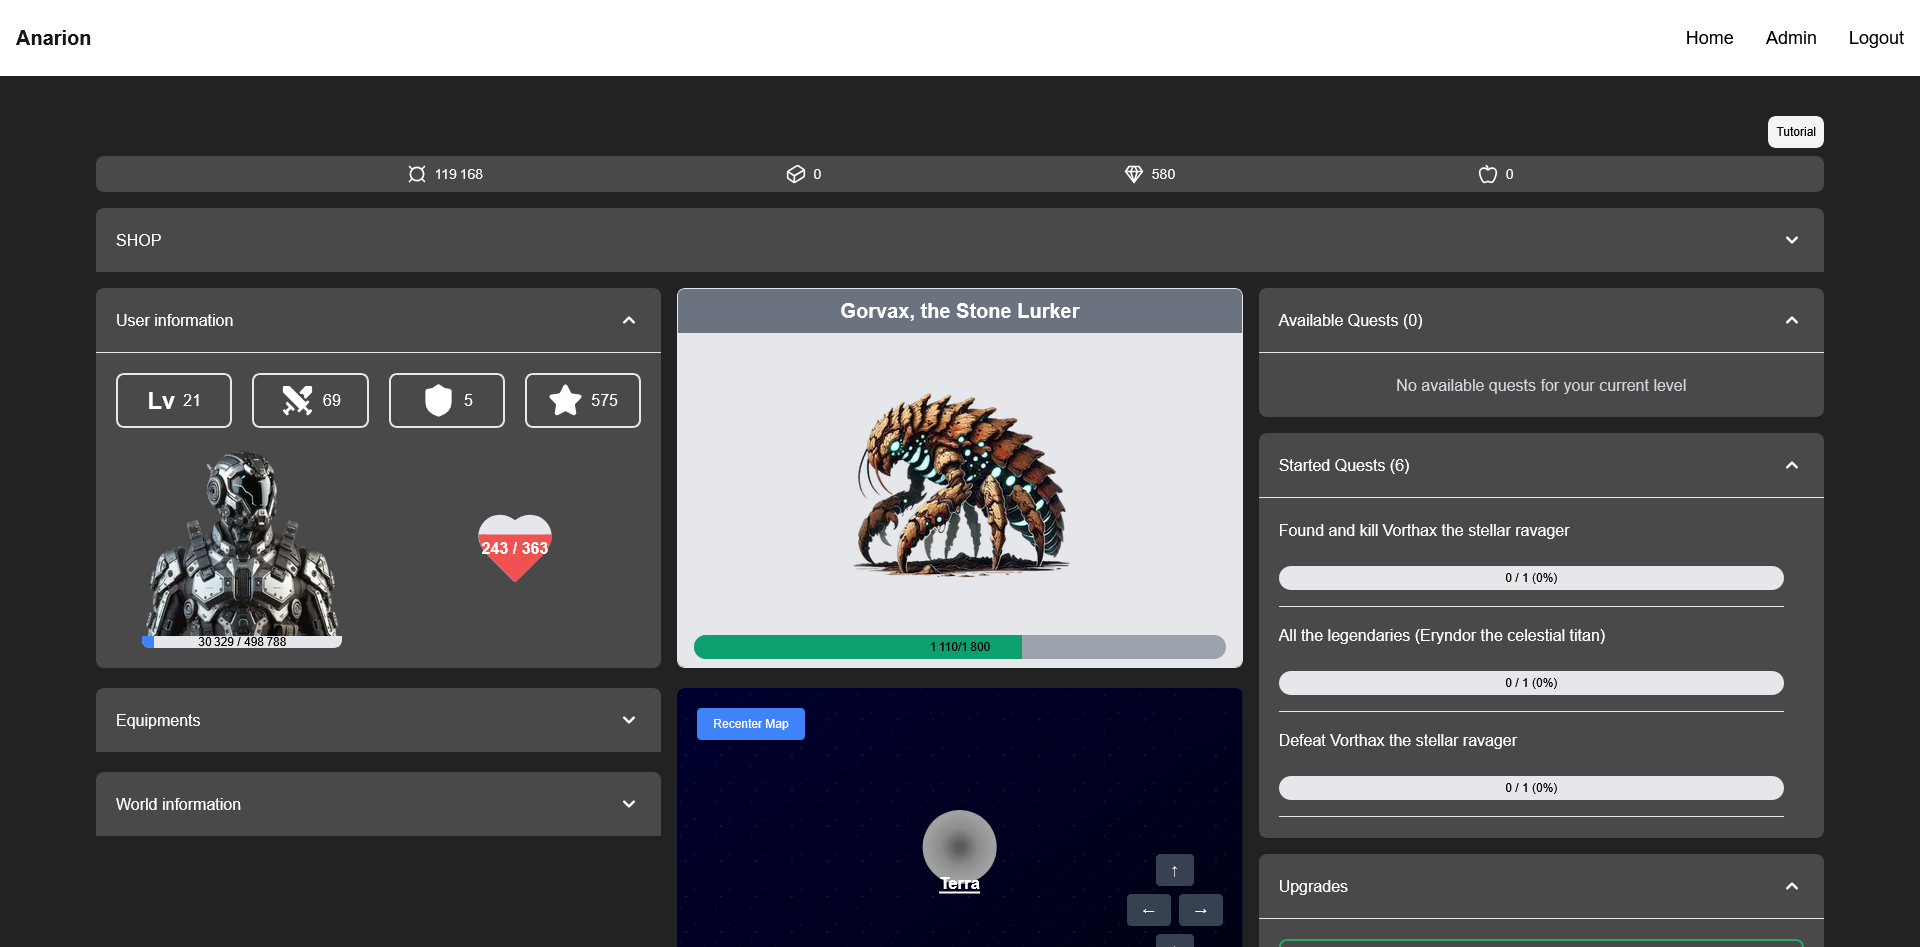The height and width of the screenshot is (947, 1920).
Task: Click the gold coin currency icon
Action: [x=417, y=174]
